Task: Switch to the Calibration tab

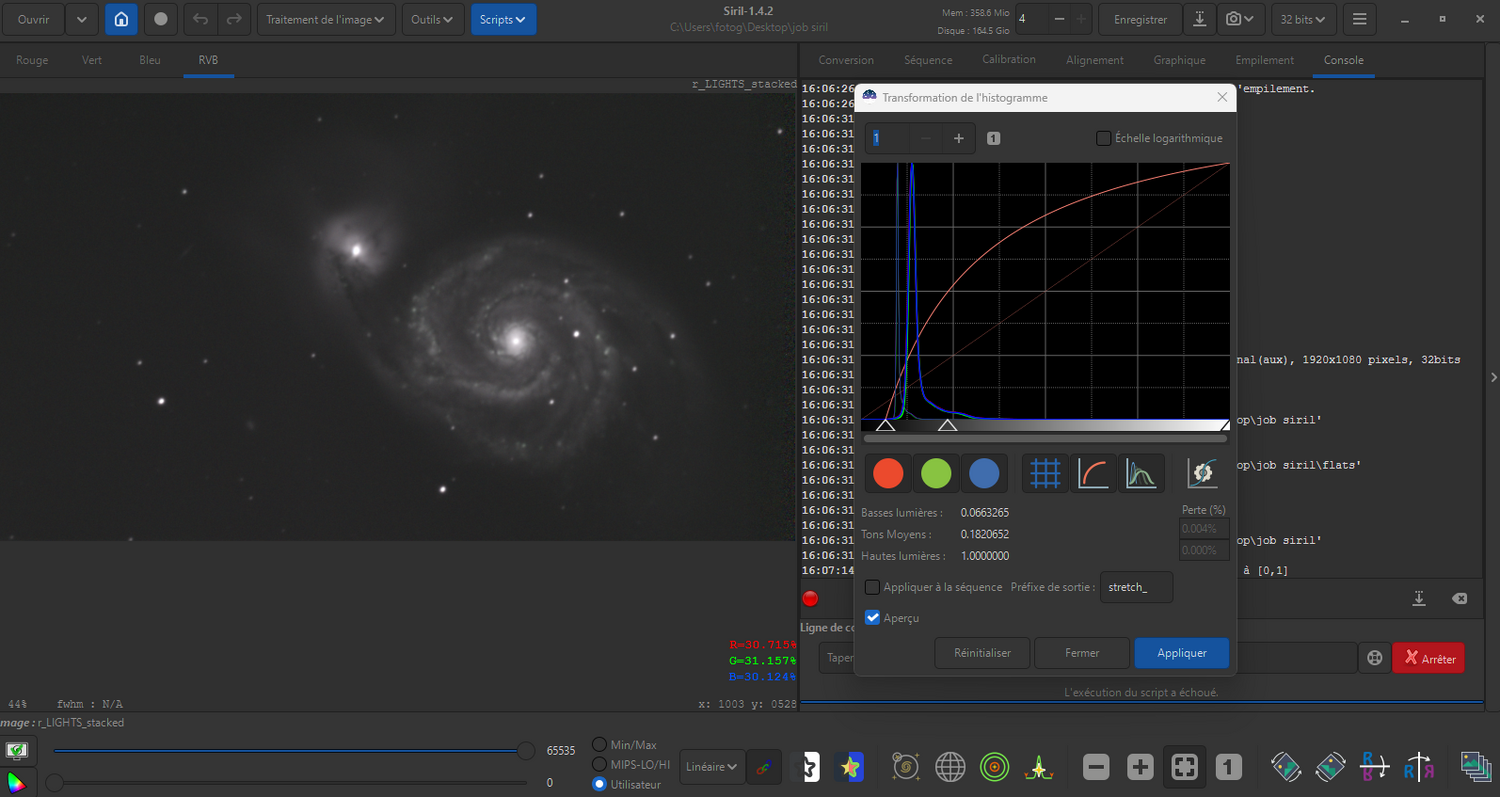Action: [1008, 60]
